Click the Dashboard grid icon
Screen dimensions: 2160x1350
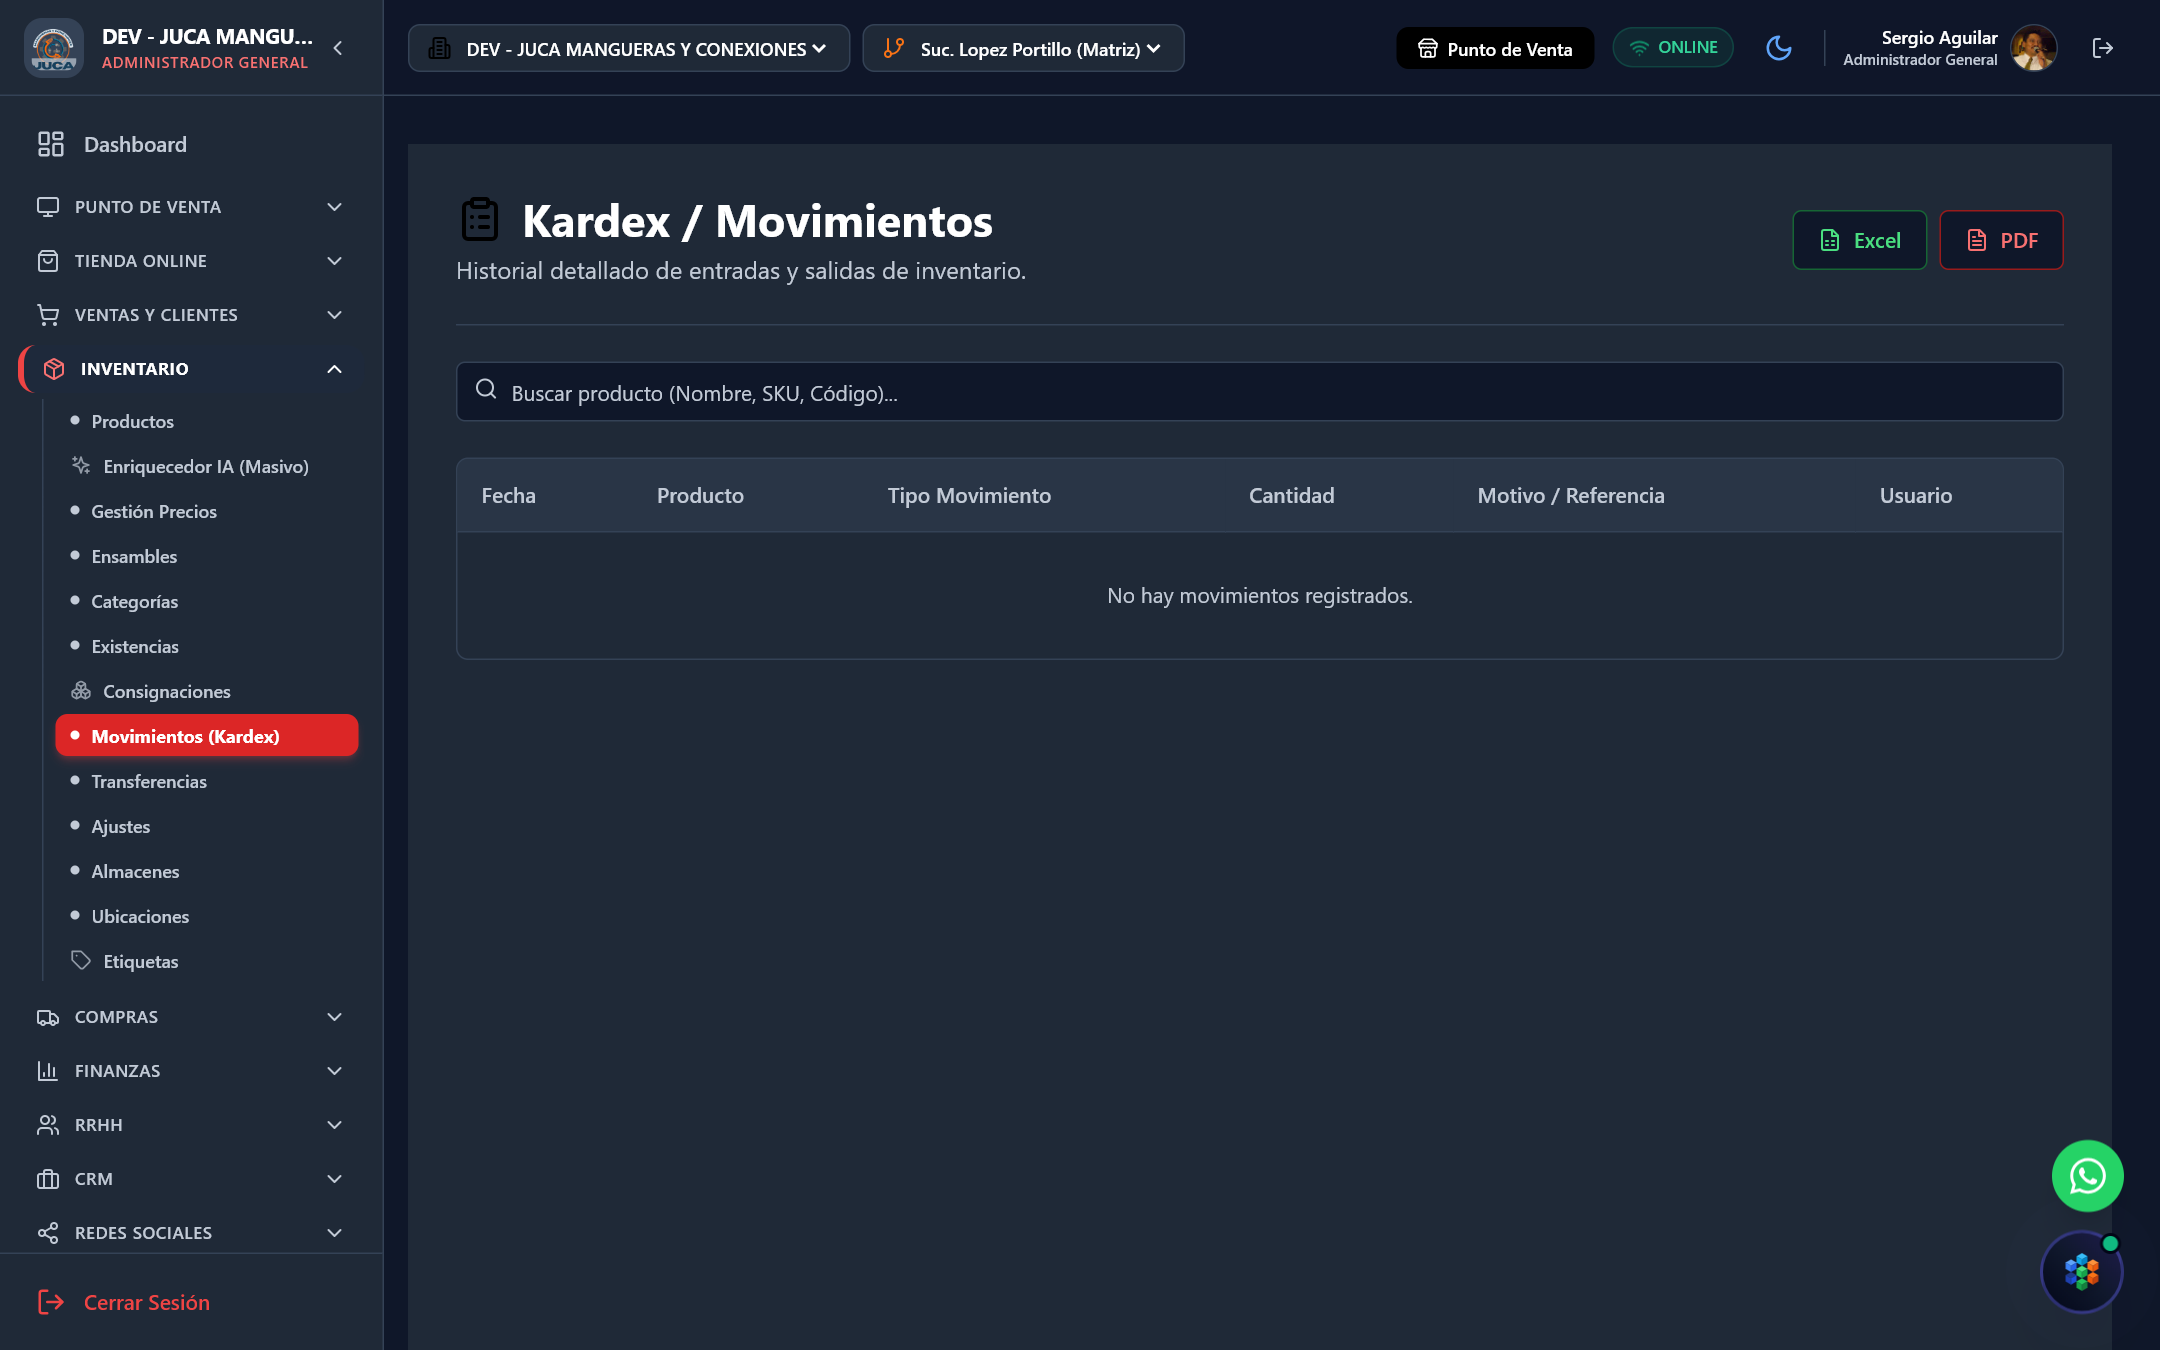point(51,144)
